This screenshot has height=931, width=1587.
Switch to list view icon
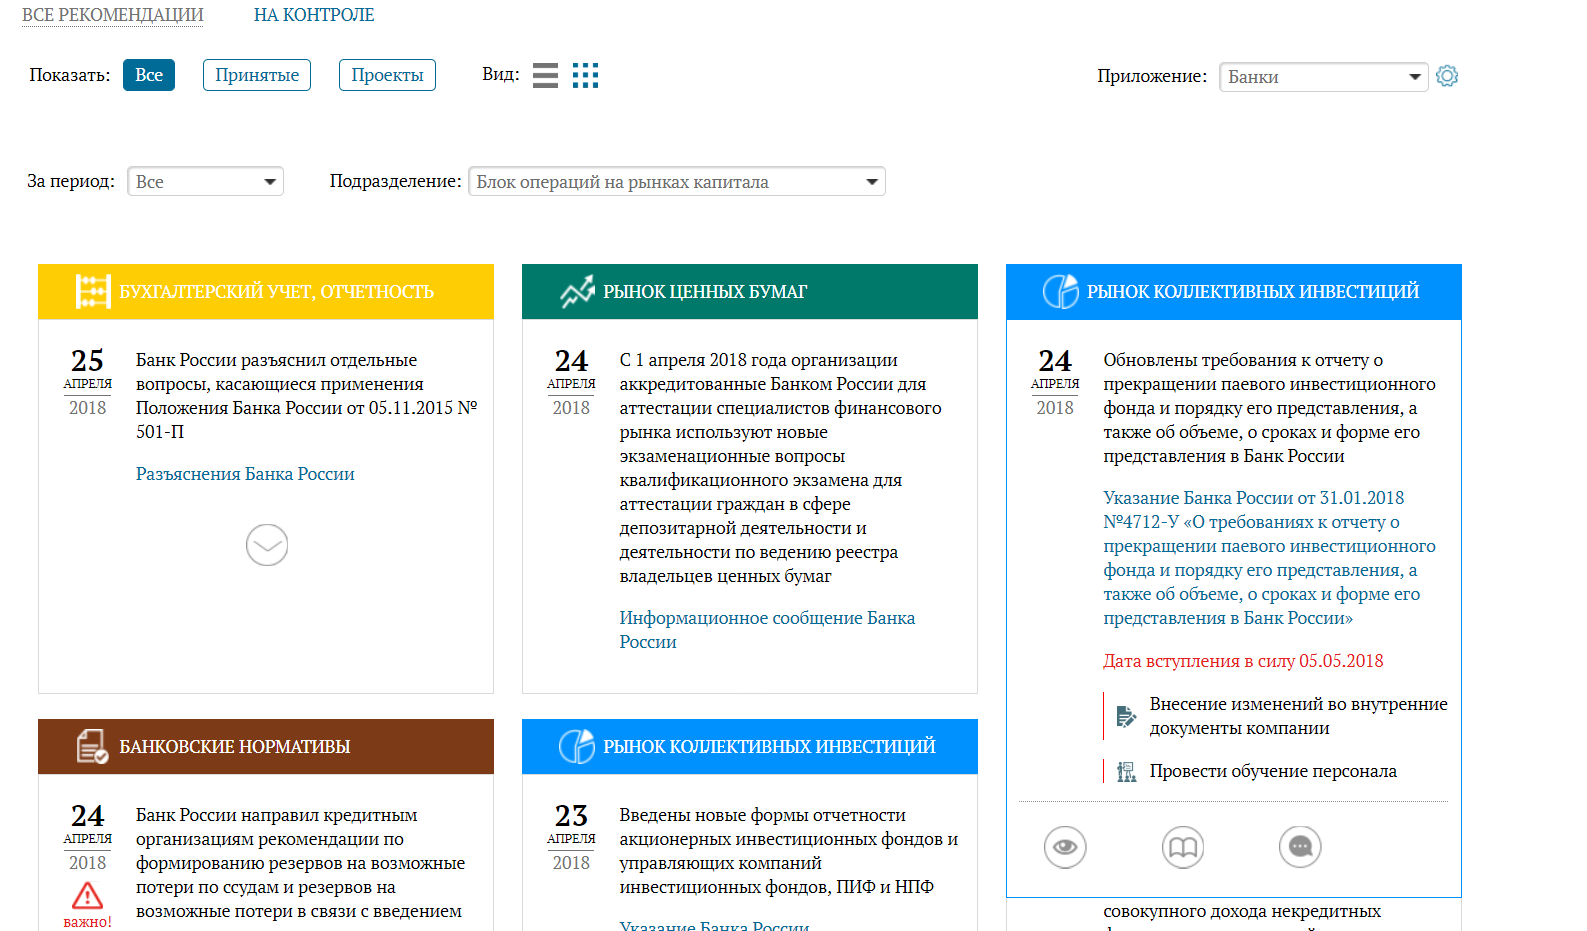(545, 76)
